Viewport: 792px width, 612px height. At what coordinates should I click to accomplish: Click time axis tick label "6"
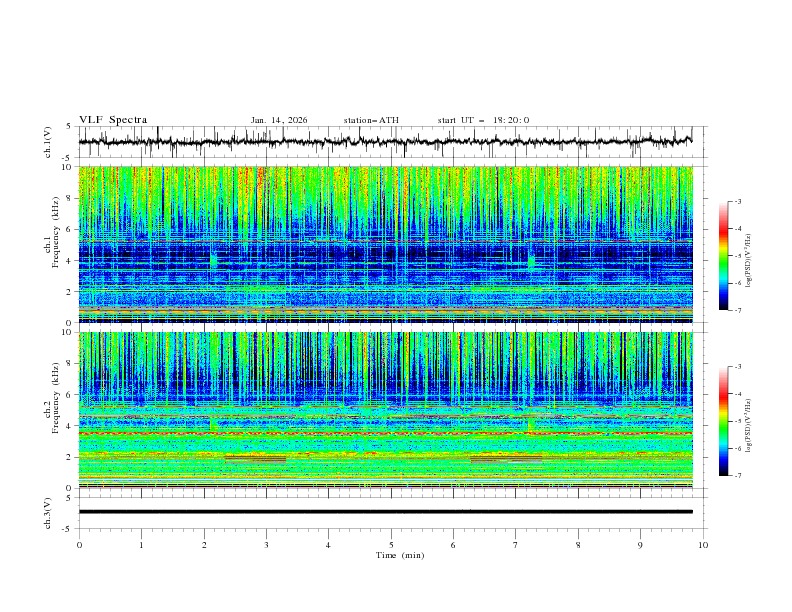click(453, 545)
